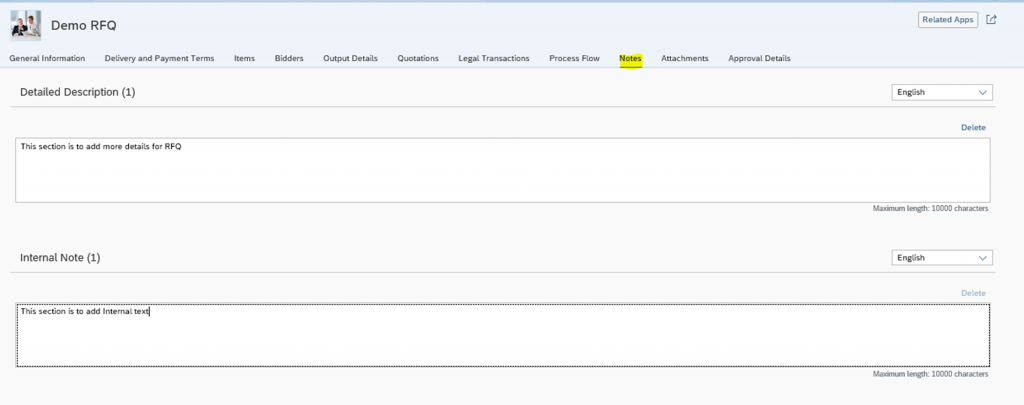This screenshot has width=1024, height=405.
Task: Open the Delivery and Payment Terms tab
Action: (159, 58)
